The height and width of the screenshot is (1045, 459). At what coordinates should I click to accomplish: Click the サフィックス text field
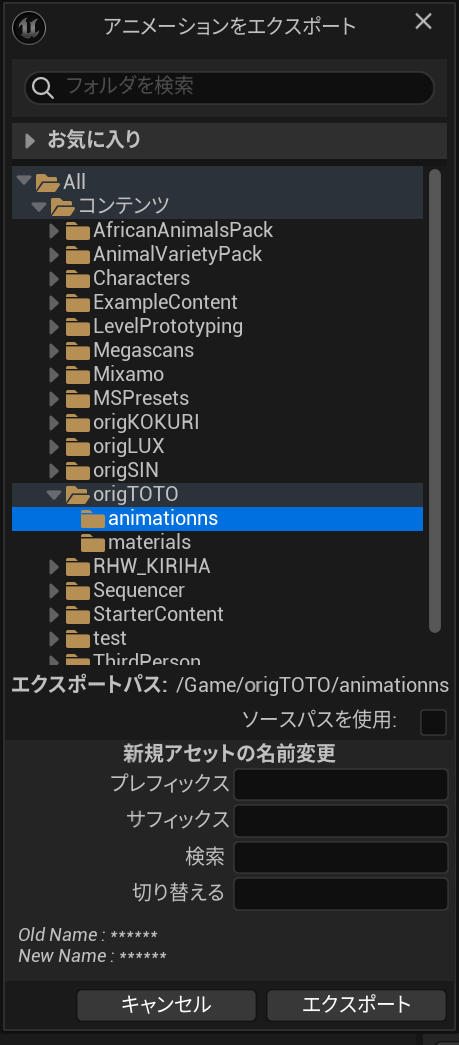click(x=341, y=820)
